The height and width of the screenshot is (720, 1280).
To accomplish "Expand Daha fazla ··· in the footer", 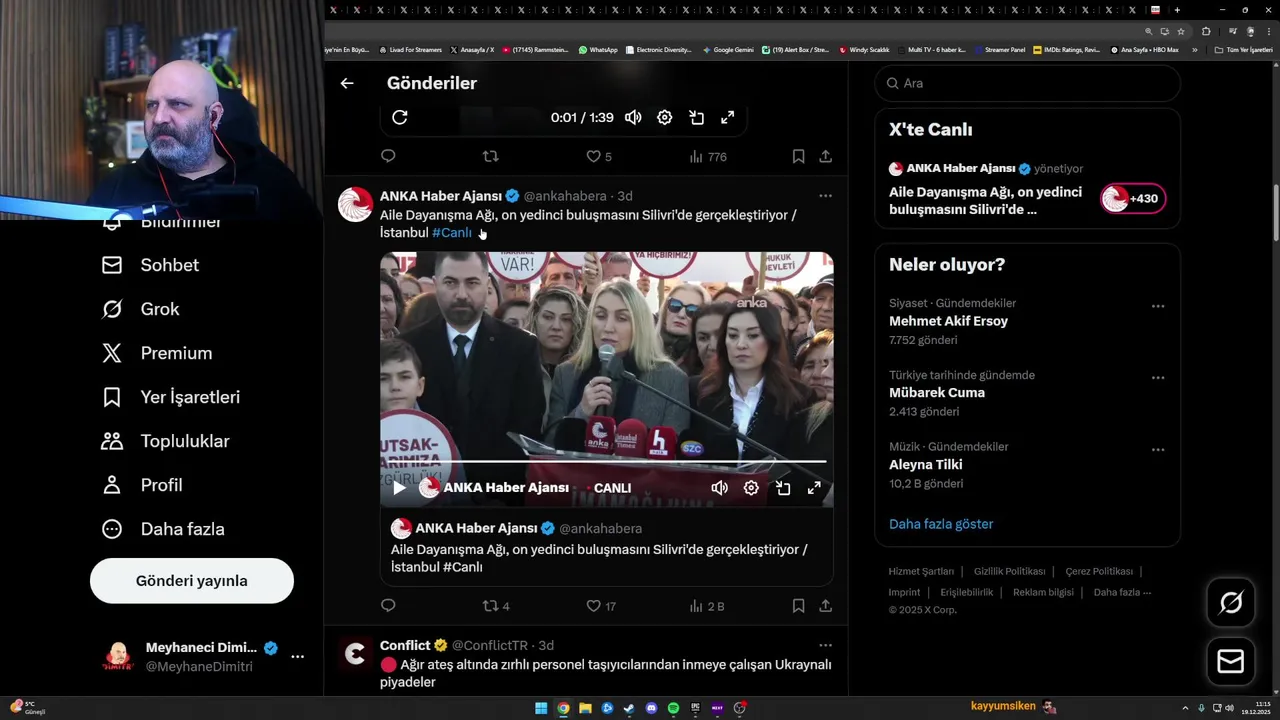I will [1122, 592].
